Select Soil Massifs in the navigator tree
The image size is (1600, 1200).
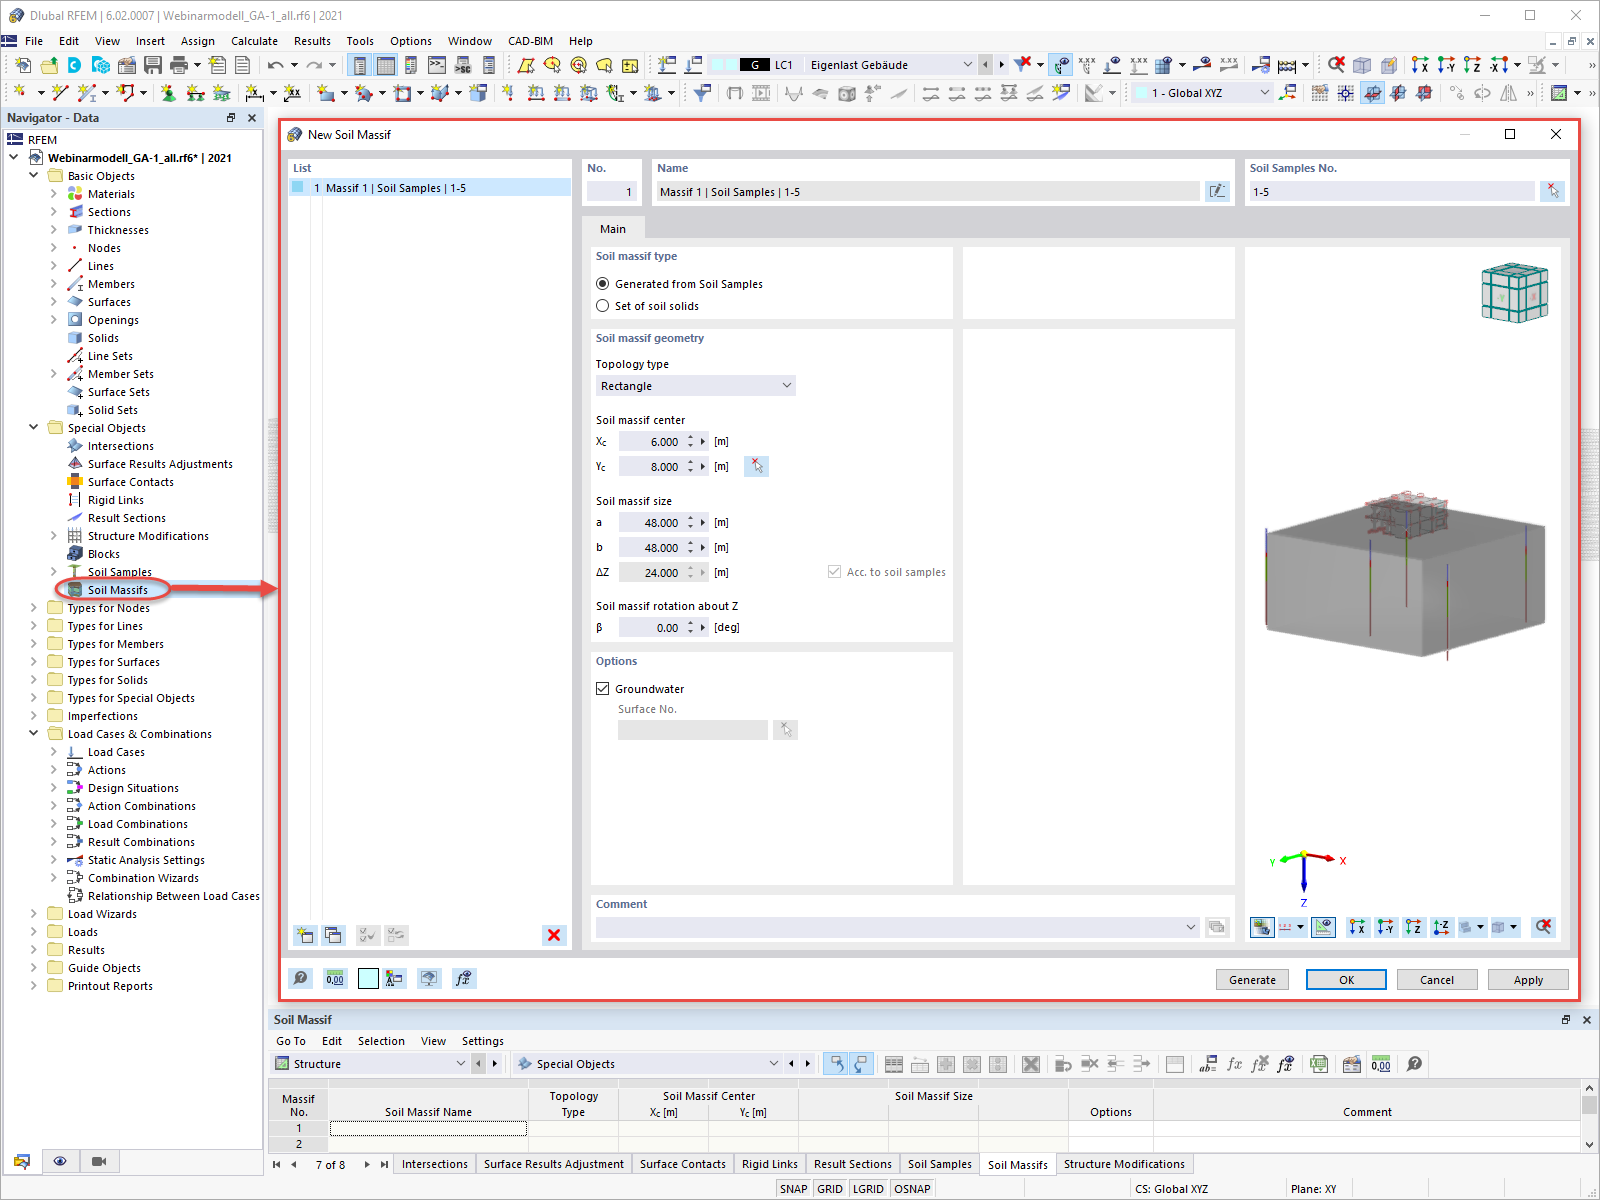(x=117, y=590)
